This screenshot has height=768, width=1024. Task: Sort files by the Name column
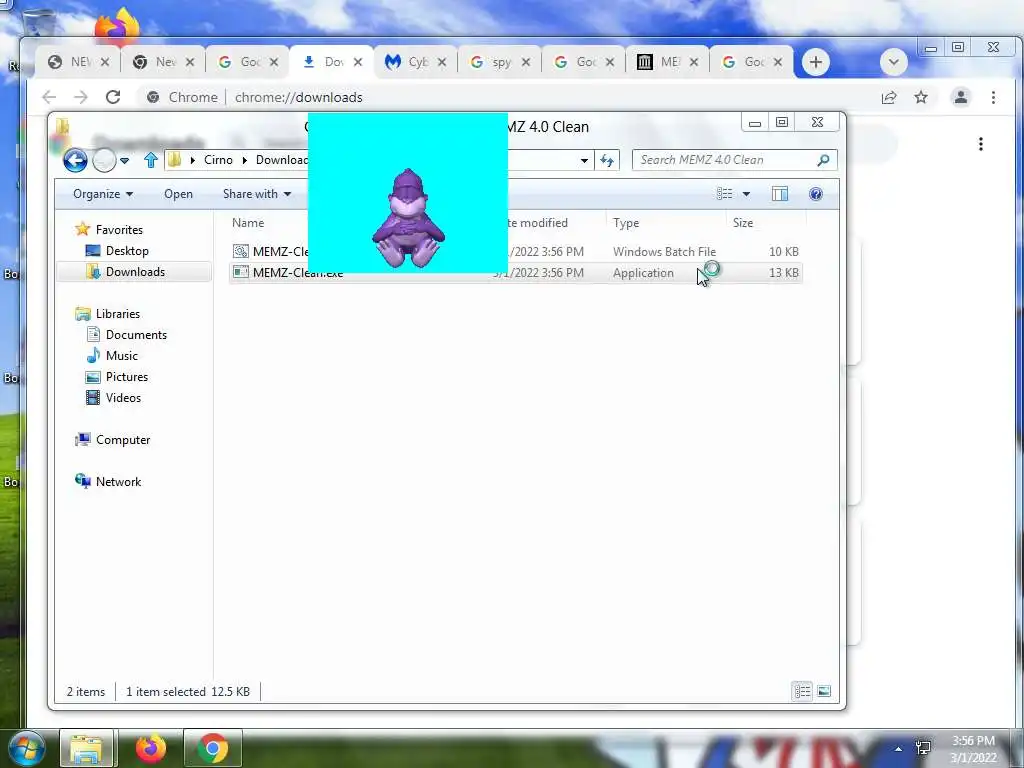248,223
